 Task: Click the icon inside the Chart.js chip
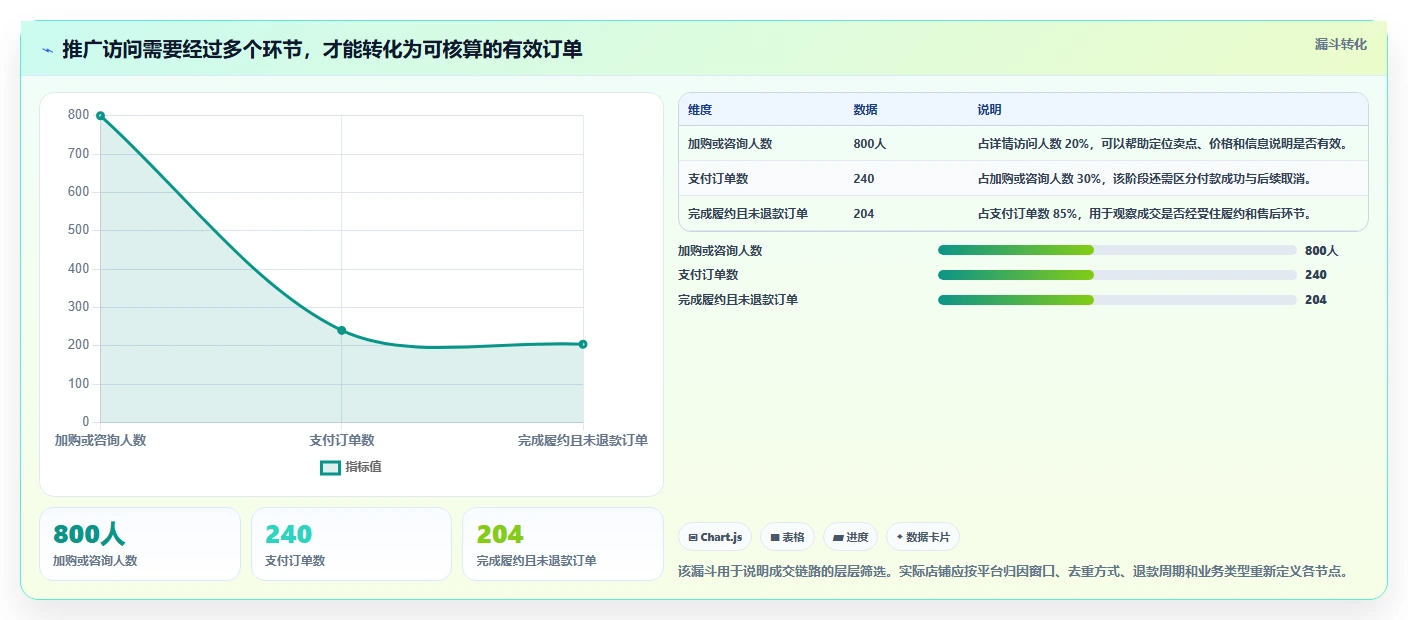tap(693, 538)
